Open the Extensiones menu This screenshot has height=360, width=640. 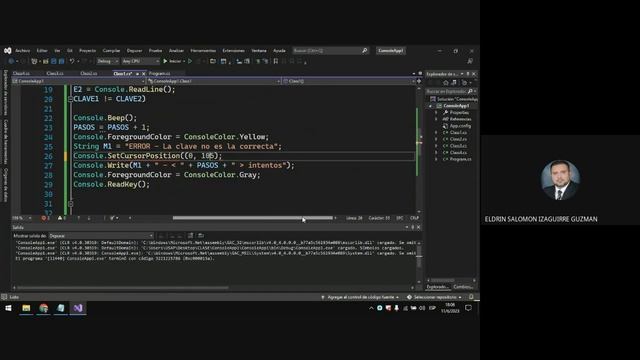click(233, 51)
